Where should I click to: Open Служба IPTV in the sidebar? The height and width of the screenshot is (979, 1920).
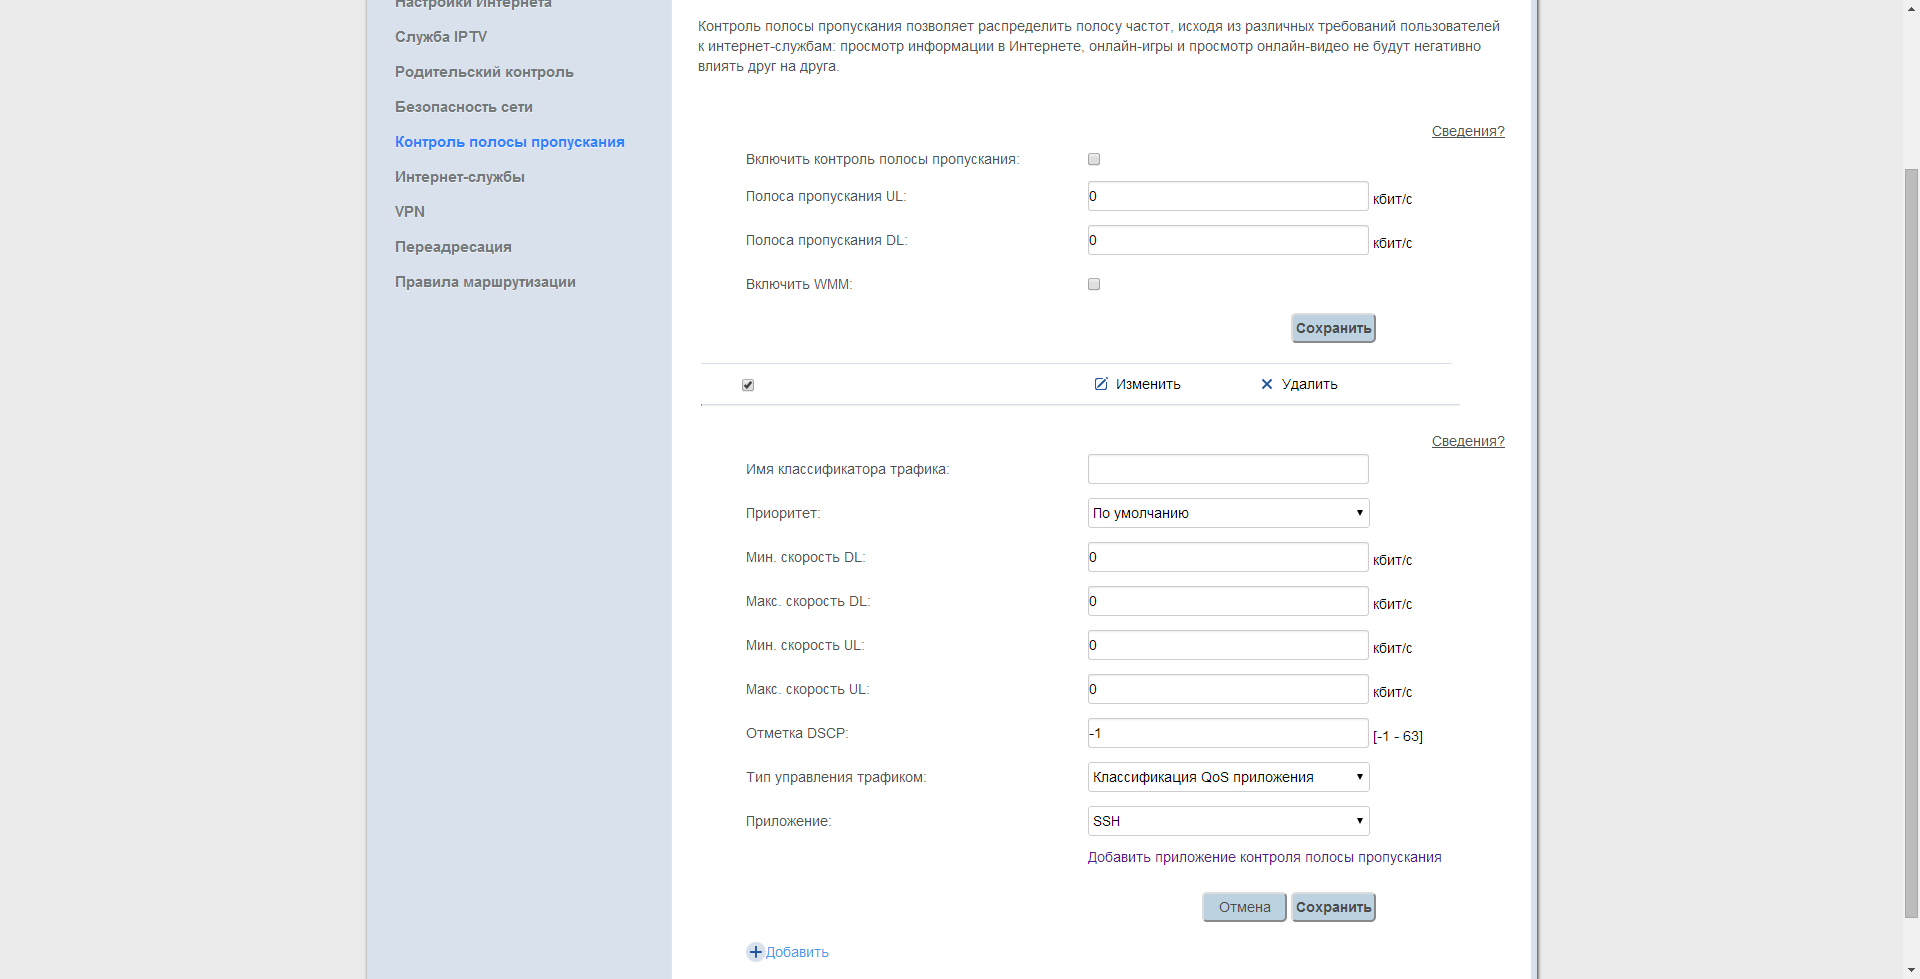tap(441, 37)
